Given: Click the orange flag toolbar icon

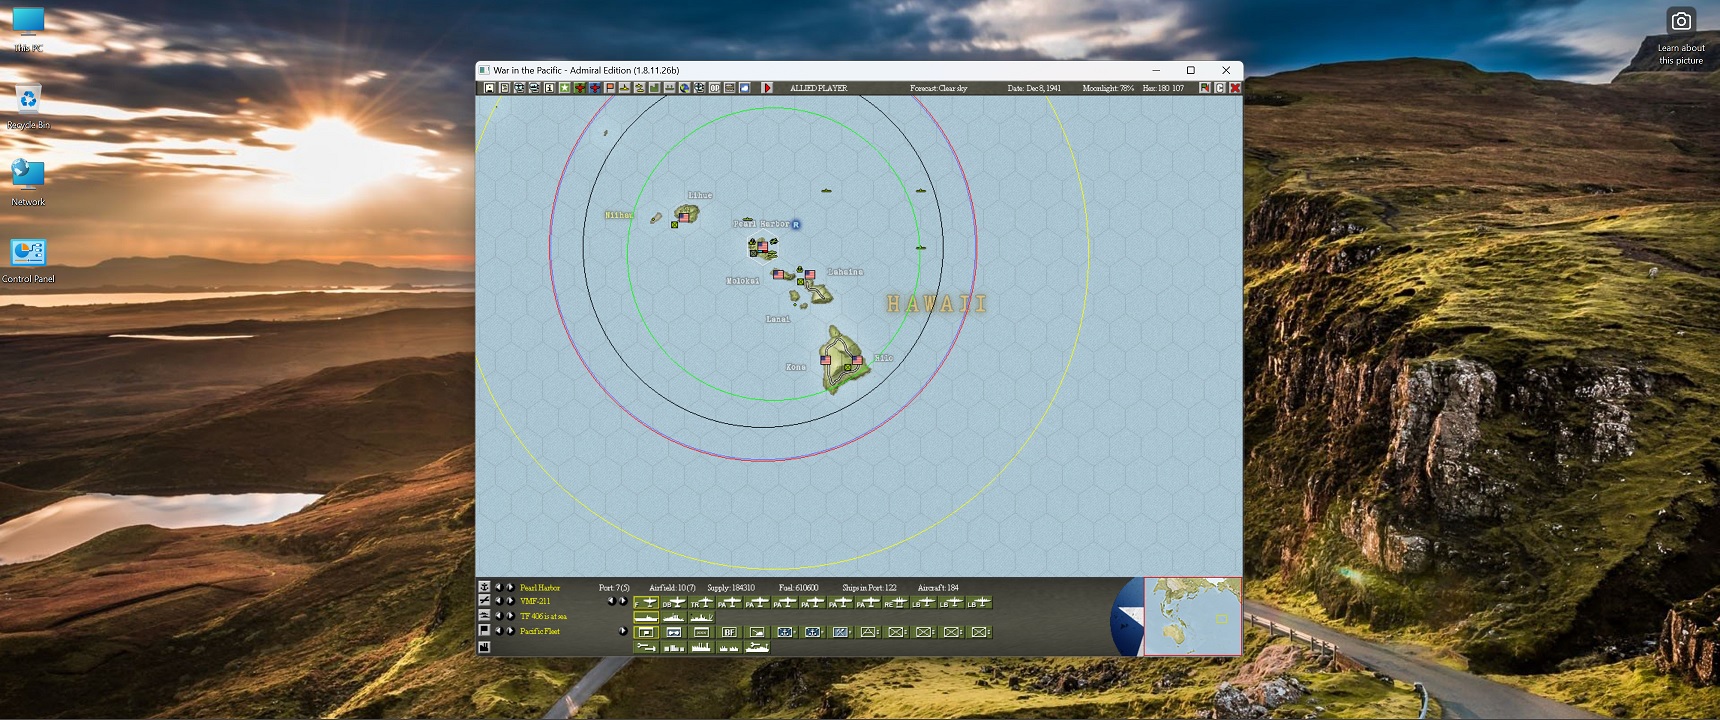Looking at the screenshot, I should click(x=609, y=88).
